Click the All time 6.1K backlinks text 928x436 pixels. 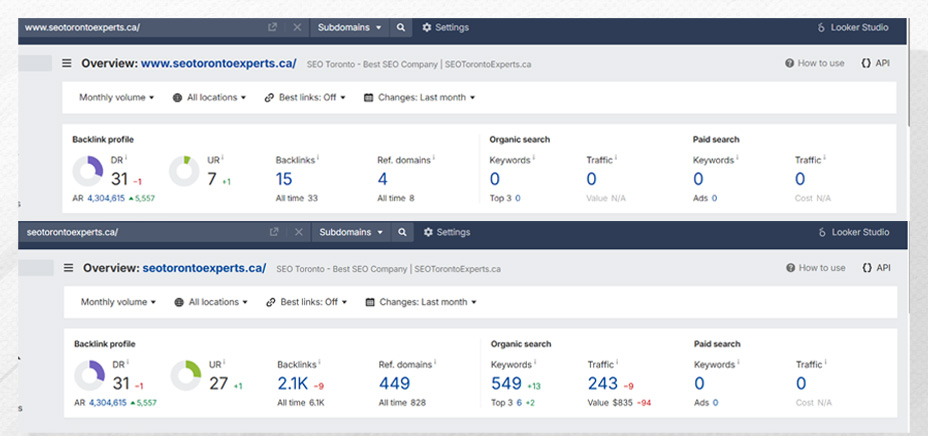[x=301, y=403]
